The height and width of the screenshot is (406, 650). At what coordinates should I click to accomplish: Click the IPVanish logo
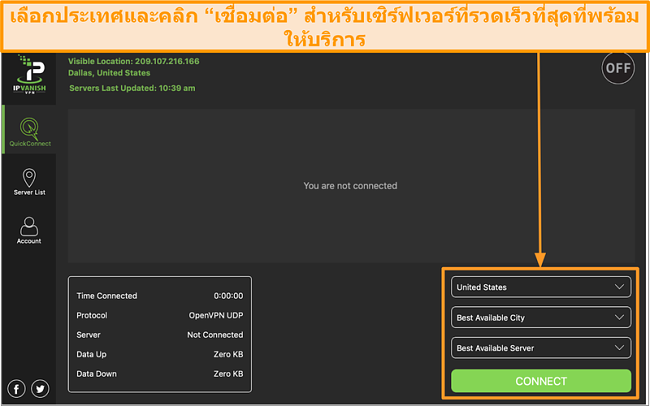pyautogui.click(x=29, y=75)
